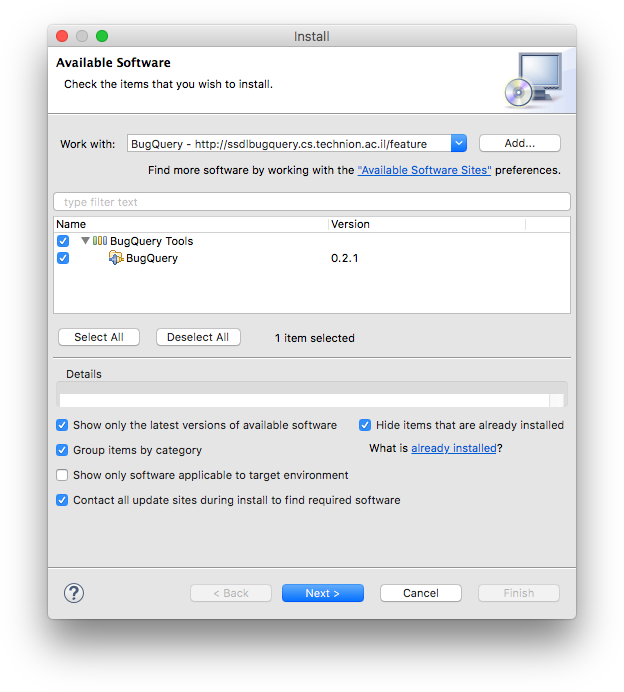Select the BugQuery Tools row label
The height and width of the screenshot is (692, 624).
click(x=151, y=241)
